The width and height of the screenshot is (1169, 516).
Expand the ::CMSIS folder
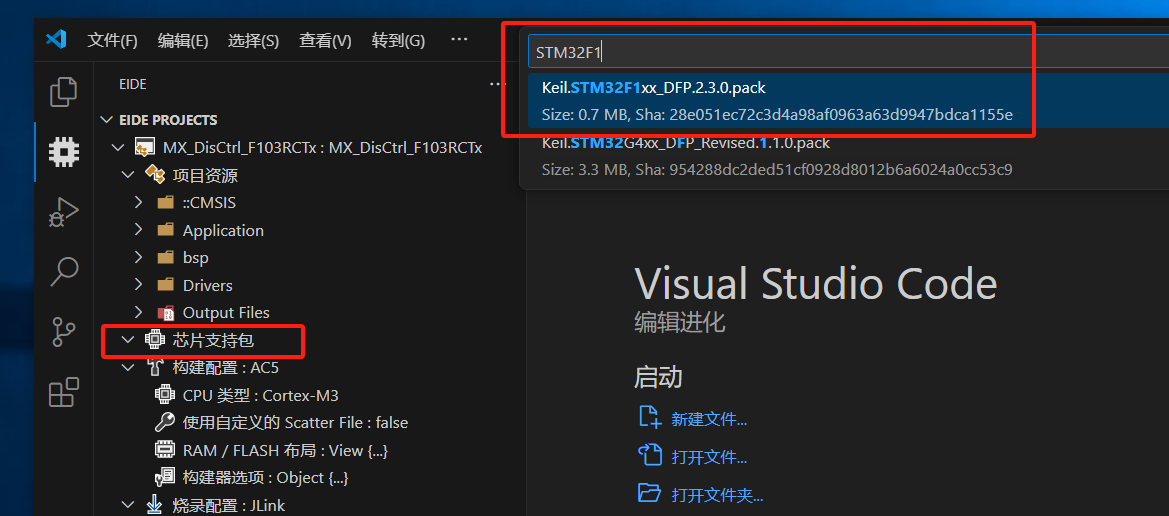tap(138, 202)
